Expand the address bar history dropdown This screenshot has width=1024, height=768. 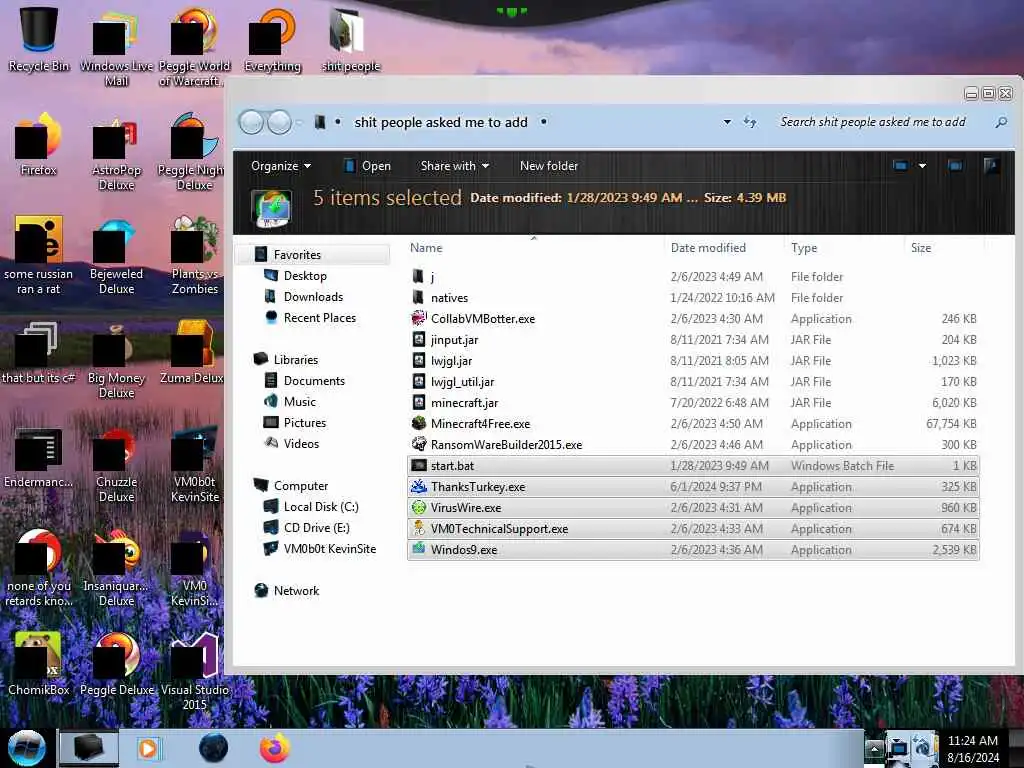coord(727,122)
